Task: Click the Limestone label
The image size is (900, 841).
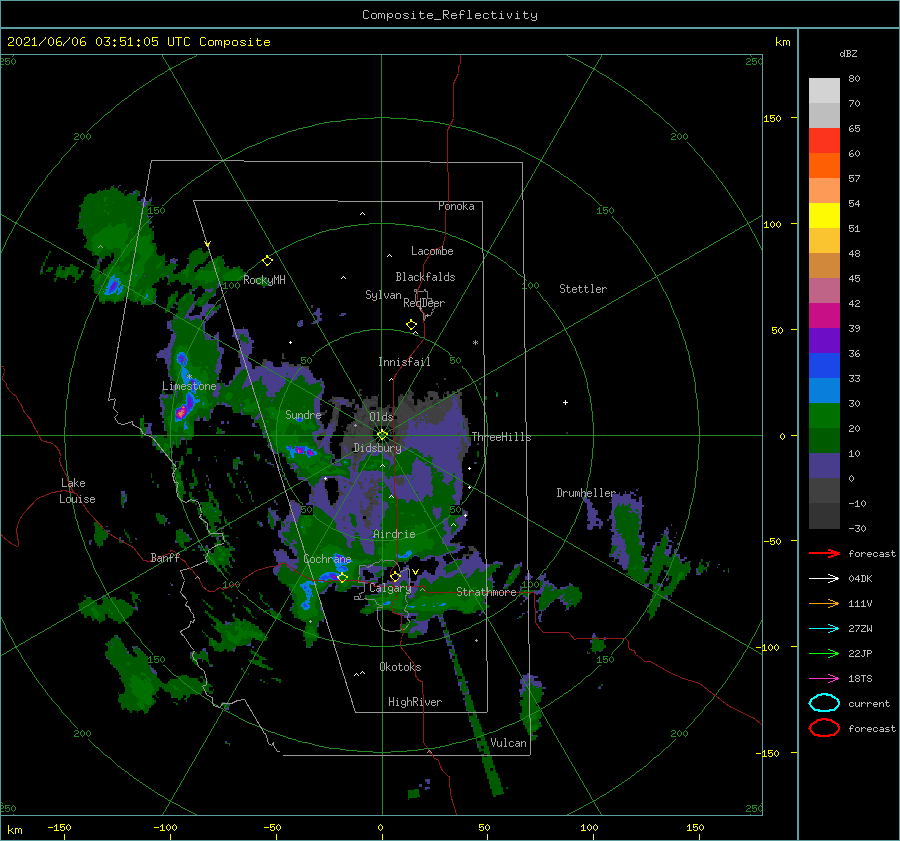Action: [x=189, y=386]
